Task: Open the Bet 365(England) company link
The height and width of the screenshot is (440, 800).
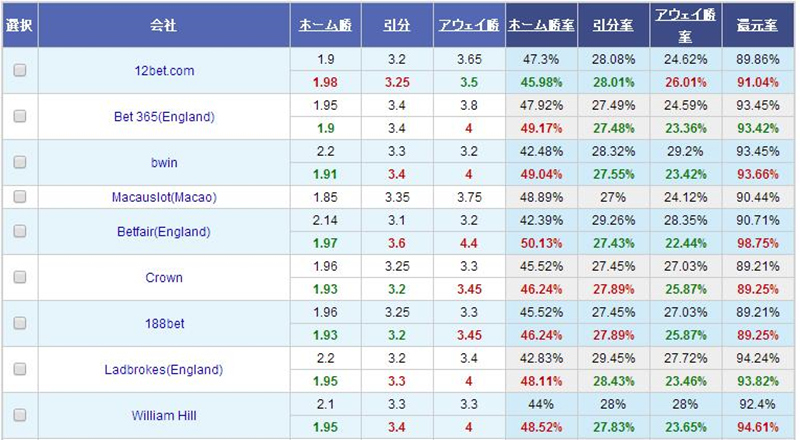Action: point(164,117)
